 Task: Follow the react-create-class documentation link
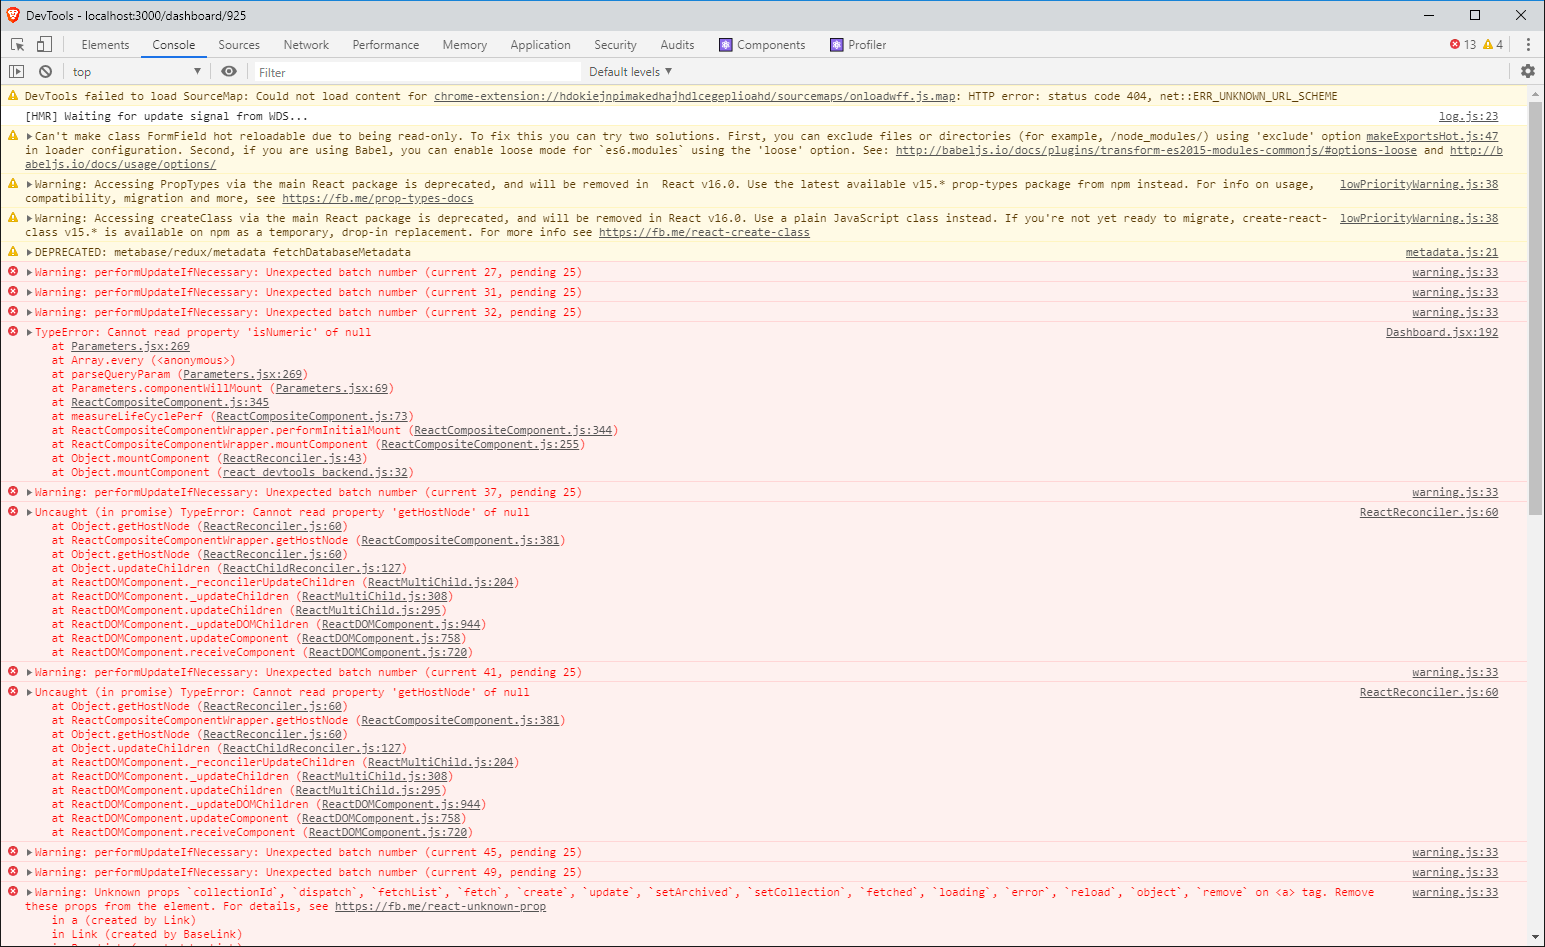click(703, 232)
